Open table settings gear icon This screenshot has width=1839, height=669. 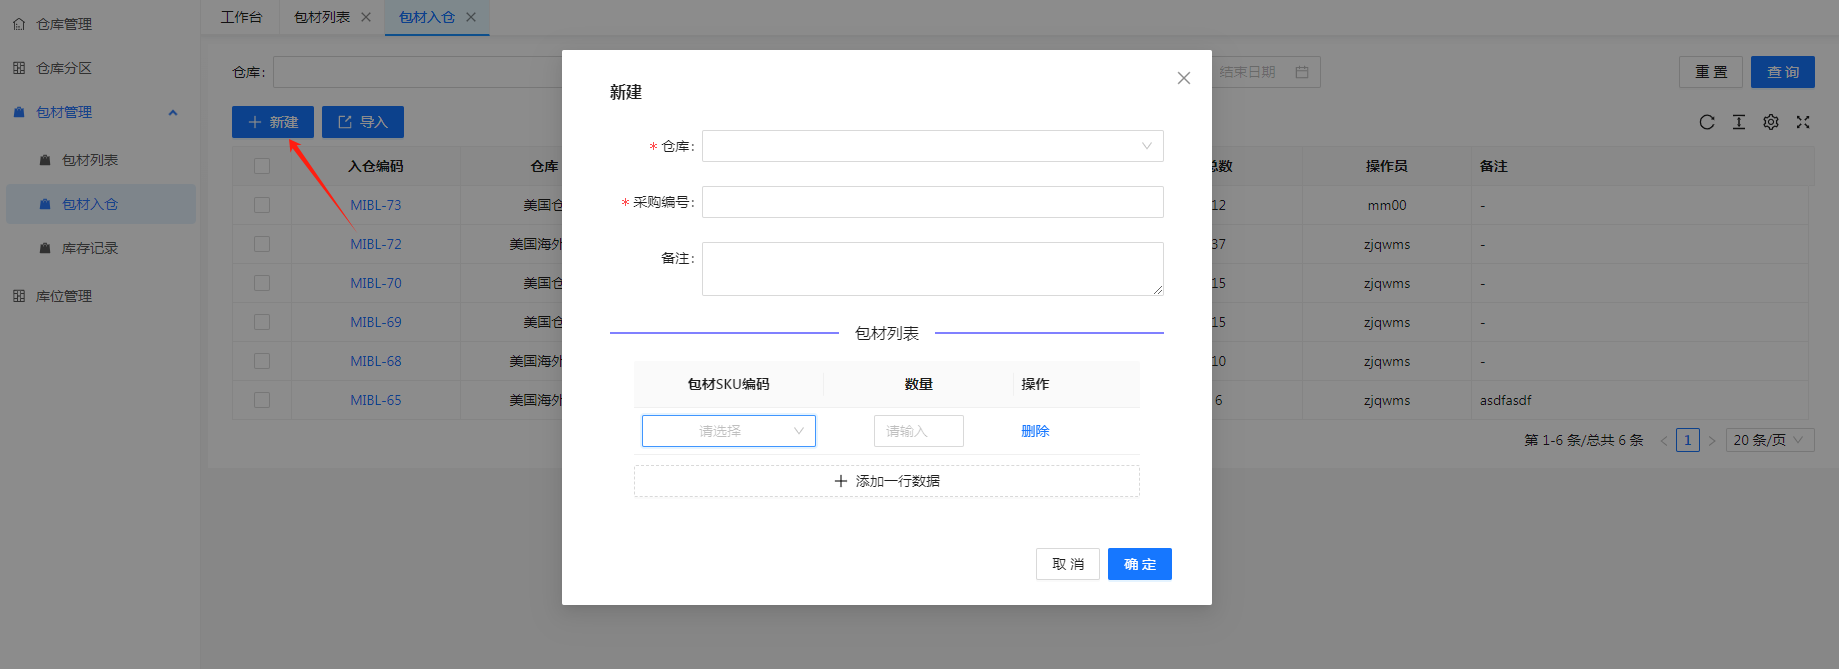[x=1771, y=122]
